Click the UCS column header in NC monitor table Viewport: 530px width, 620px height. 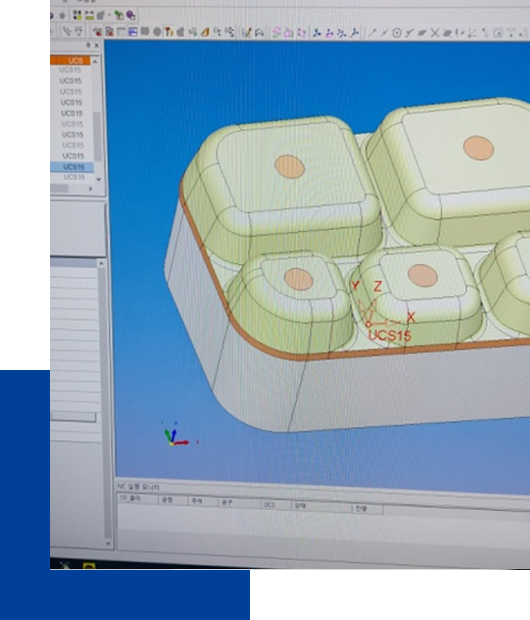click(269, 505)
